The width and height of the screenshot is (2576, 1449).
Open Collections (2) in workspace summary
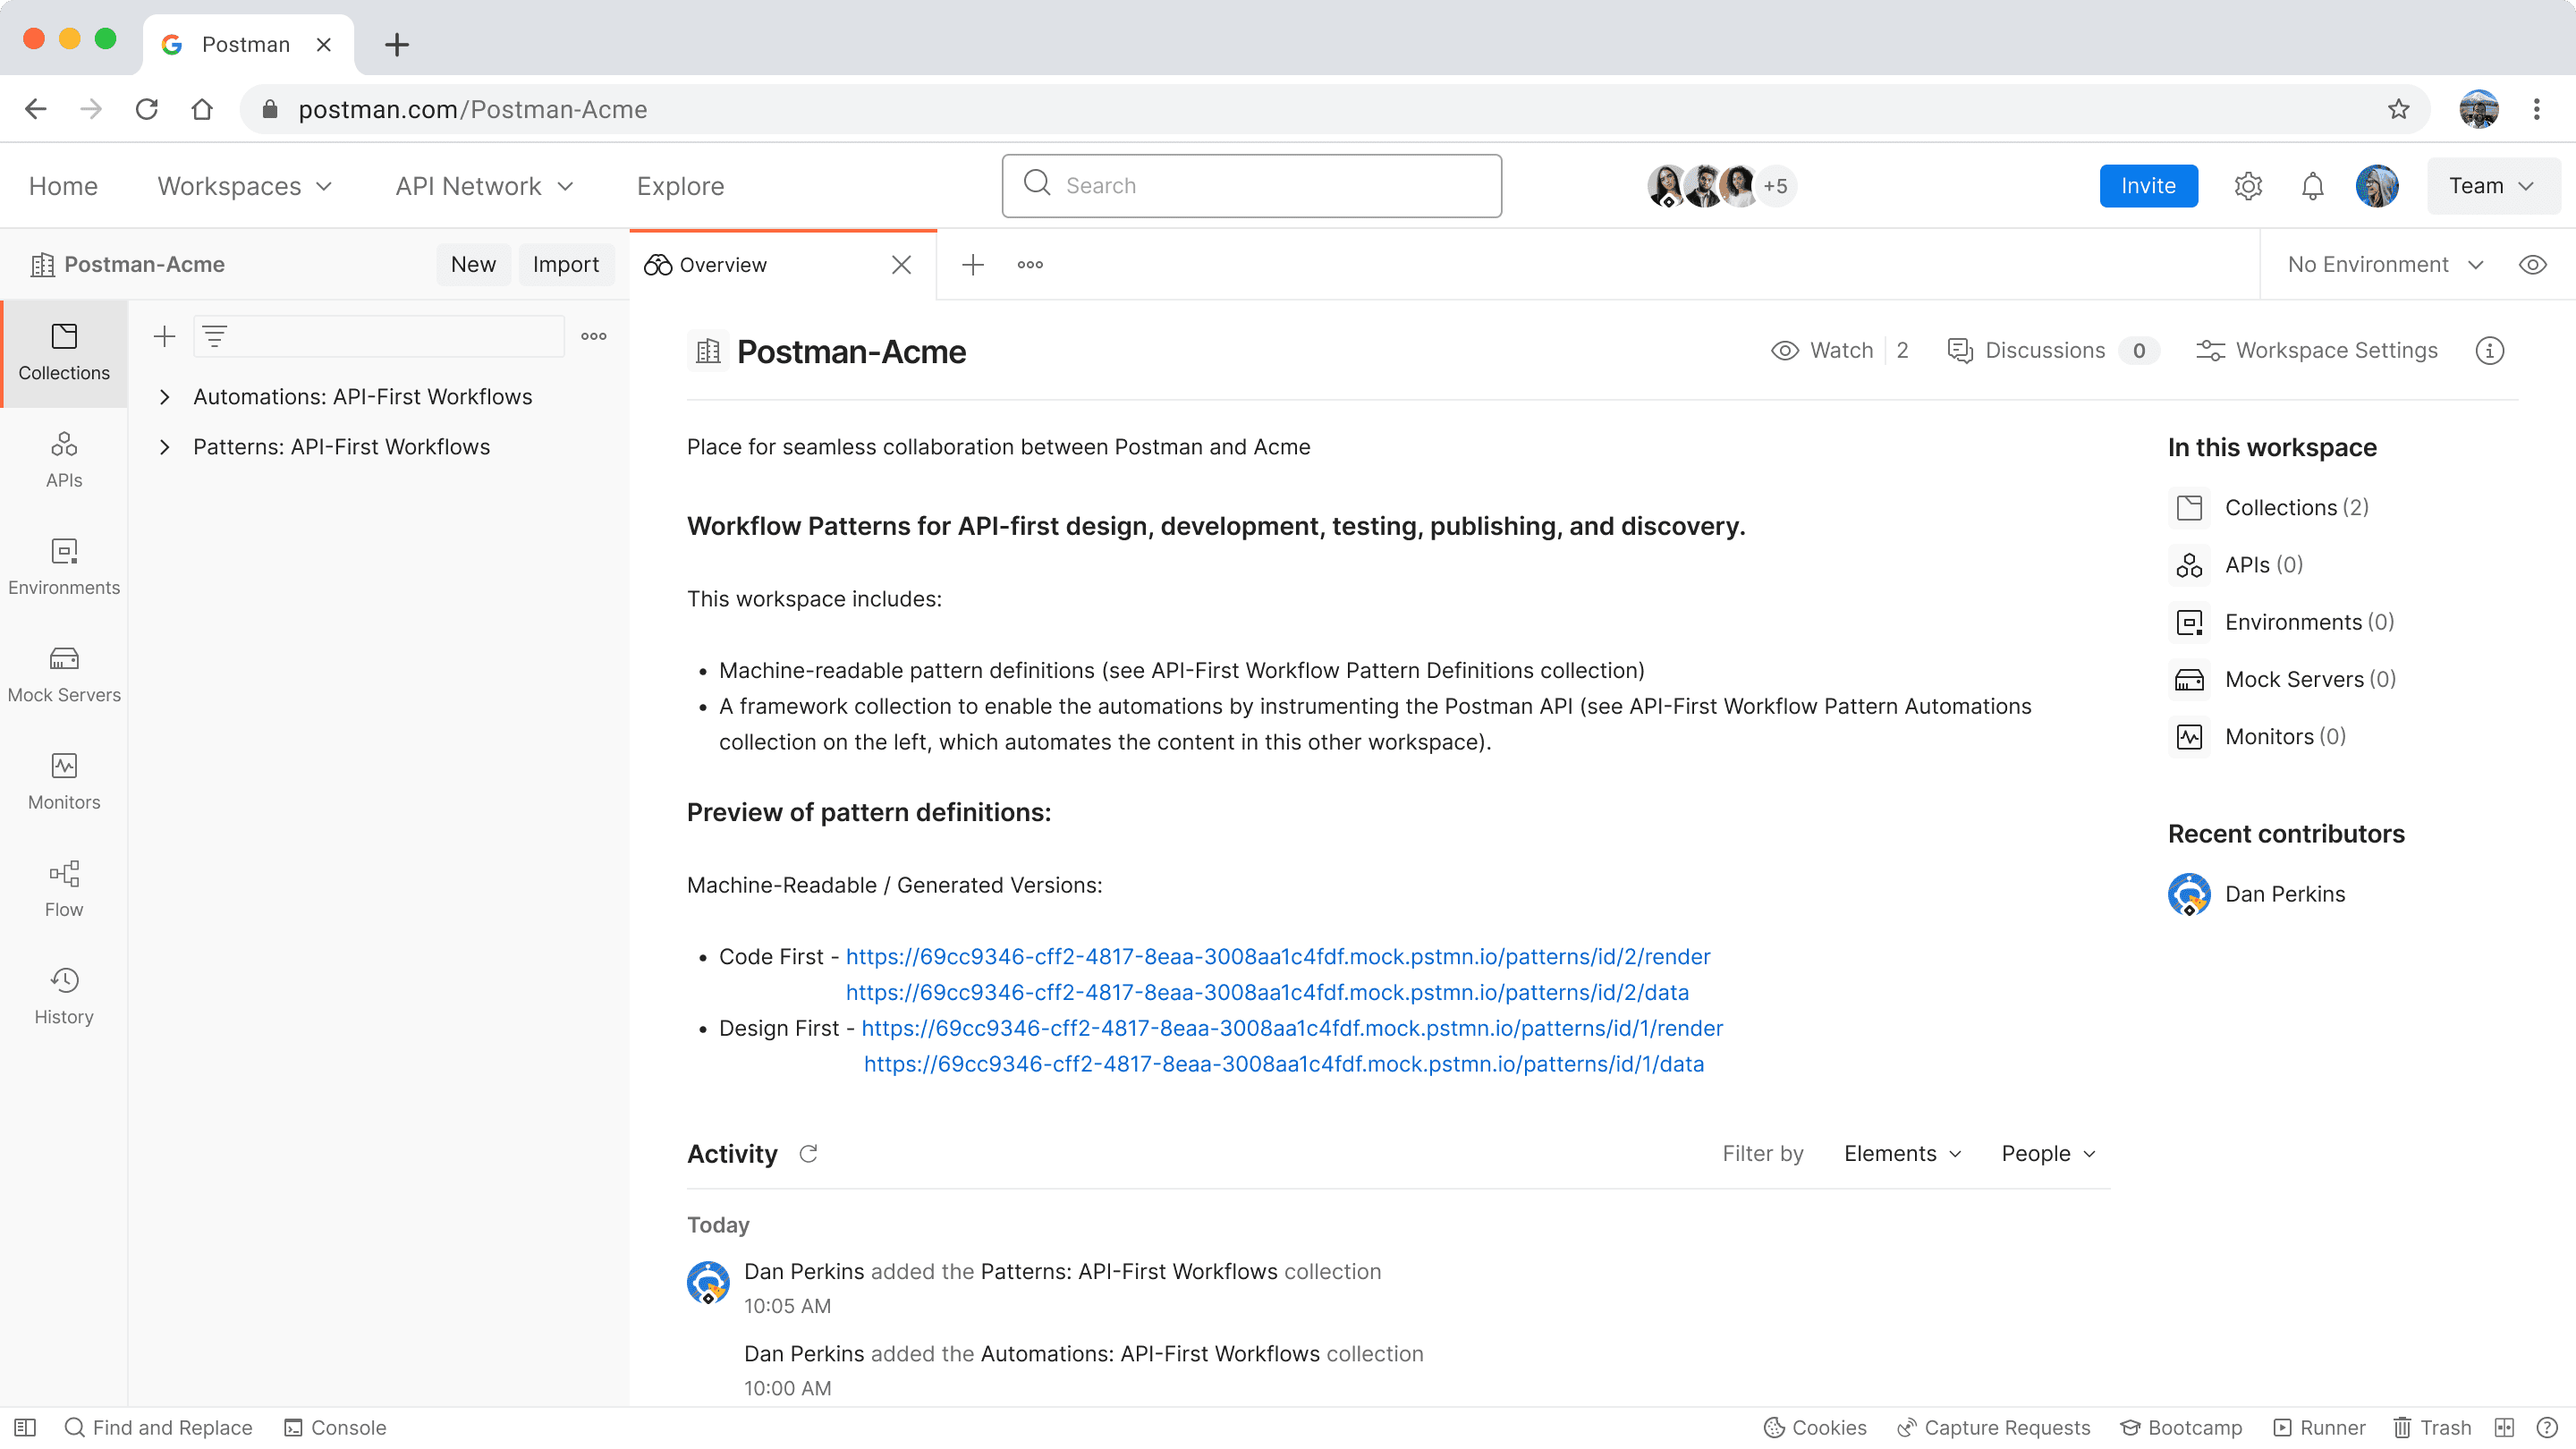[x=2271, y=508]
